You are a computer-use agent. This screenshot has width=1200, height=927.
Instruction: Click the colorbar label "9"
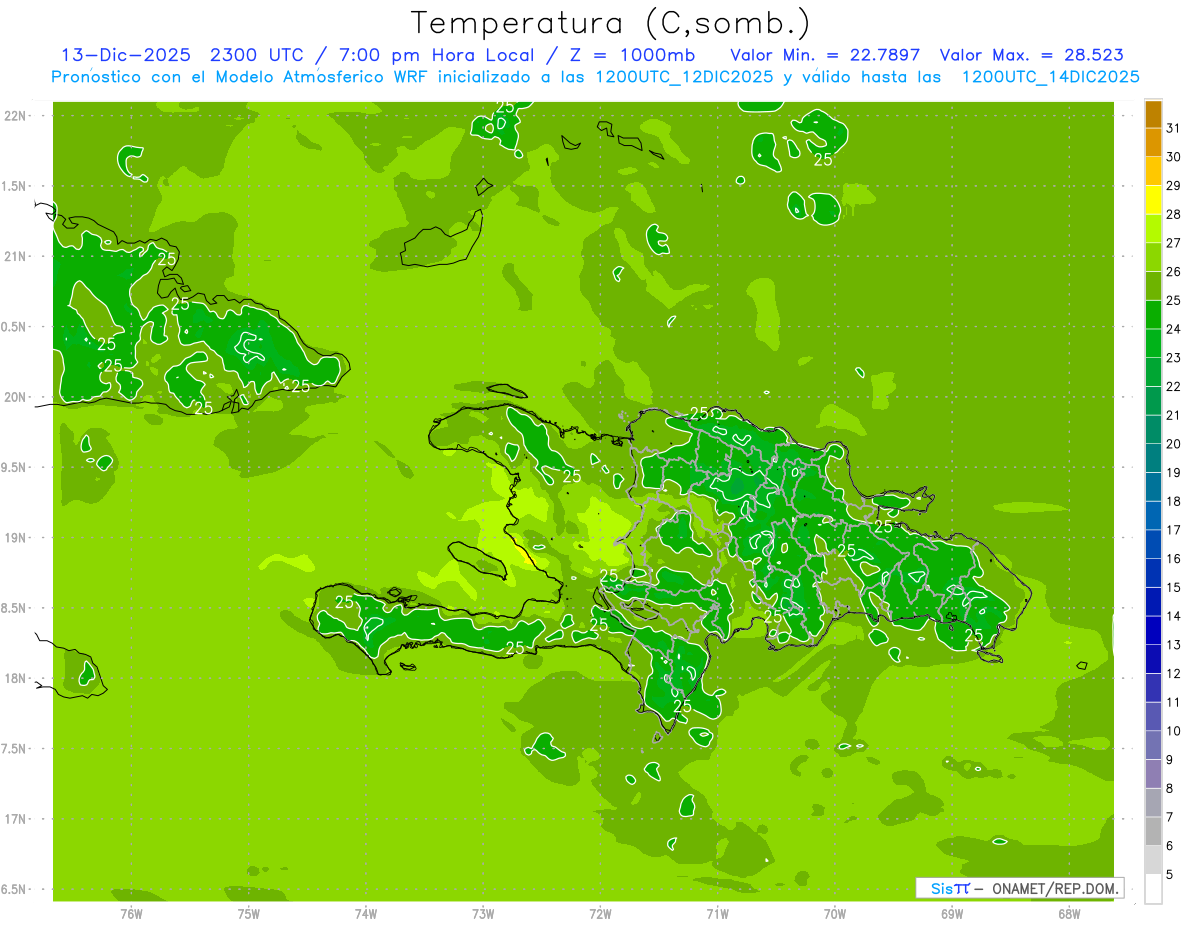pyautogui.click(x=1170, y=760)
